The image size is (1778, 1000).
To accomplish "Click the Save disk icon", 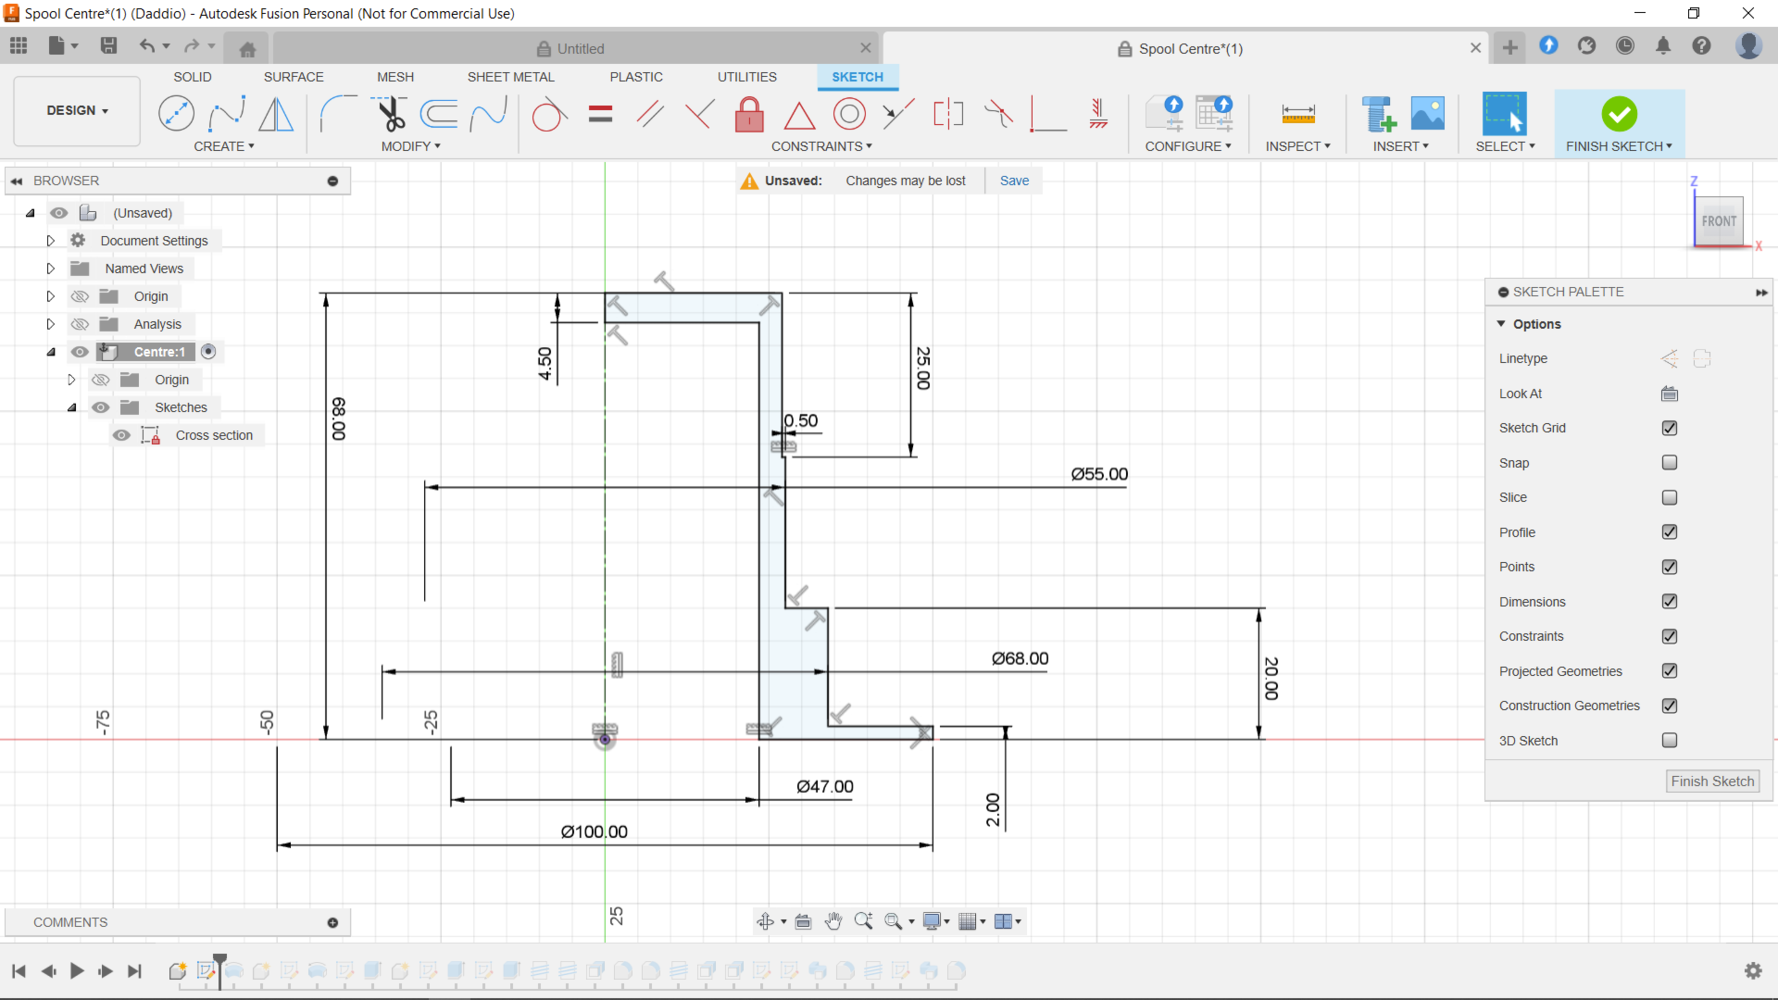I will tap(109, 46).
